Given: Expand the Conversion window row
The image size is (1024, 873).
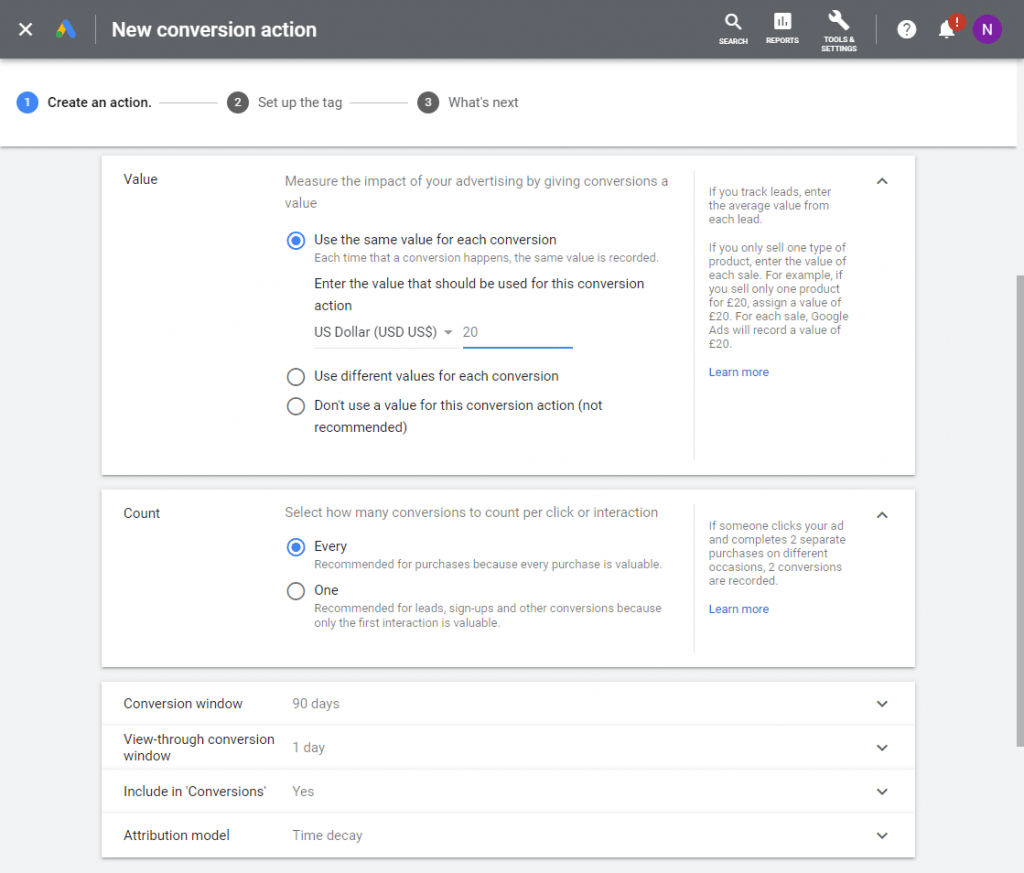Looking at the screenshot, I should [x=508, y=704].
